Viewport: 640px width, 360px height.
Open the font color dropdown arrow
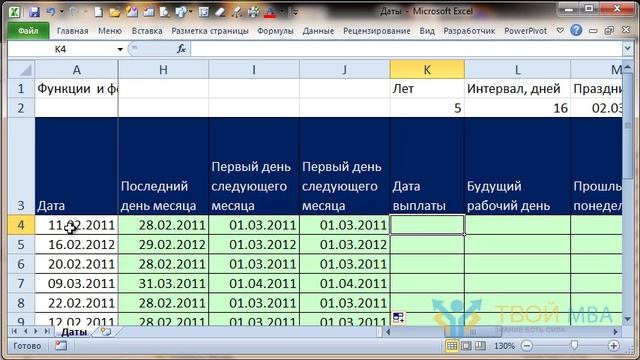[x=281, y=12]
